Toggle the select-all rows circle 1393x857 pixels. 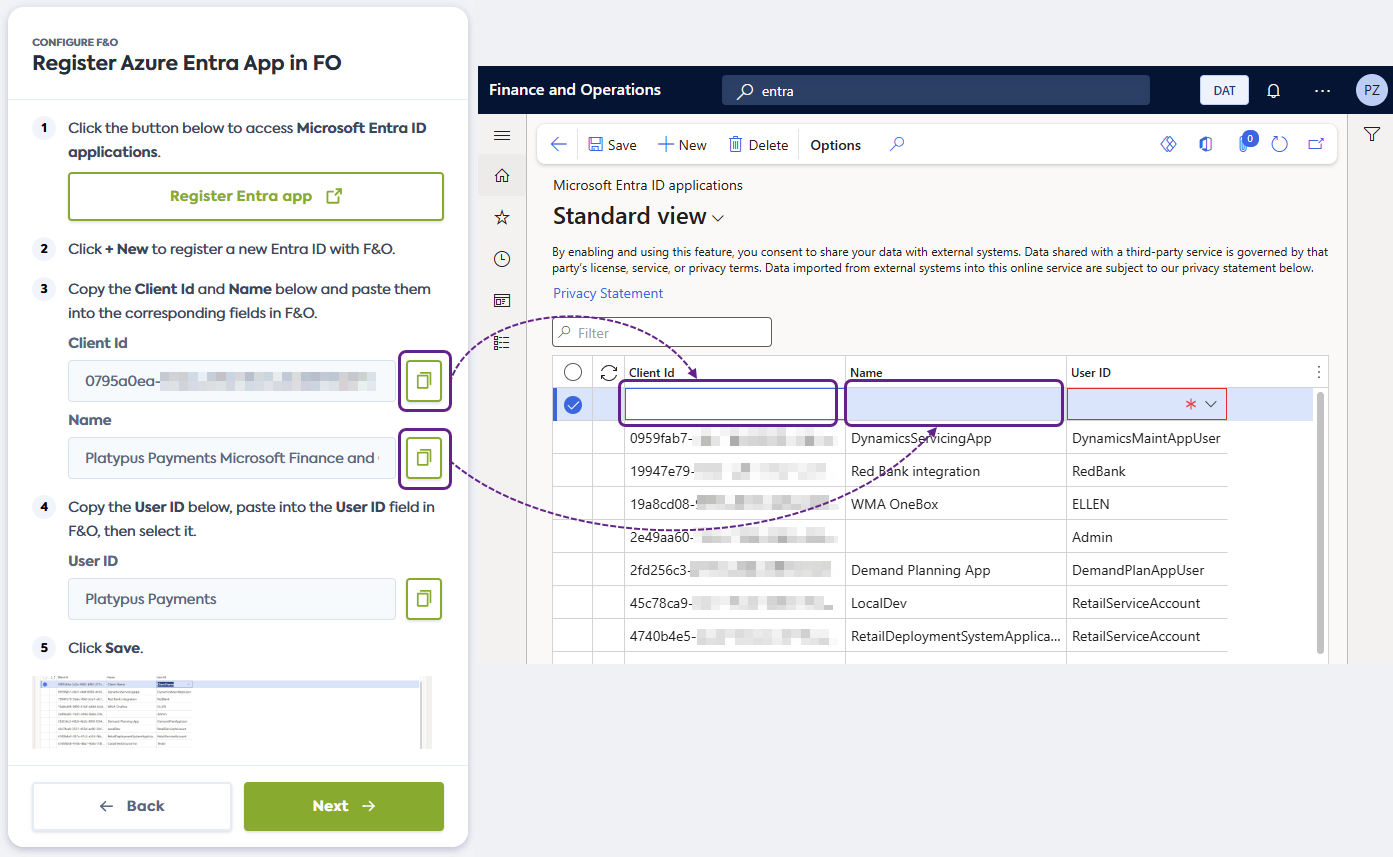[573, 372]
